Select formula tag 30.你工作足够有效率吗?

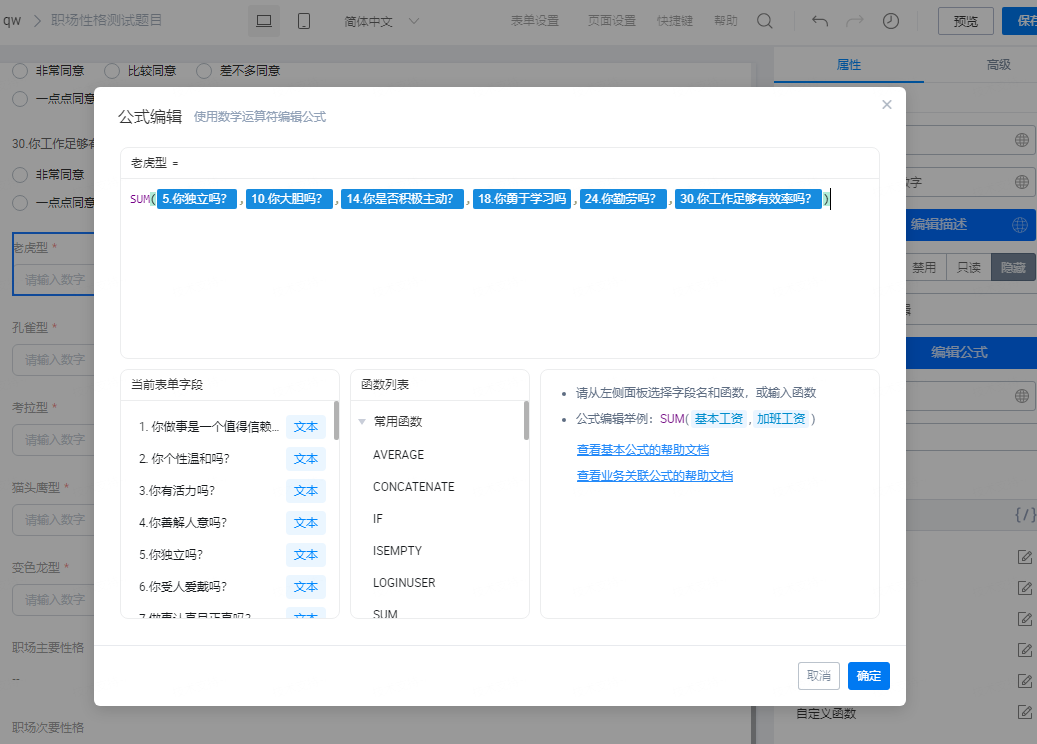(749, 198)
